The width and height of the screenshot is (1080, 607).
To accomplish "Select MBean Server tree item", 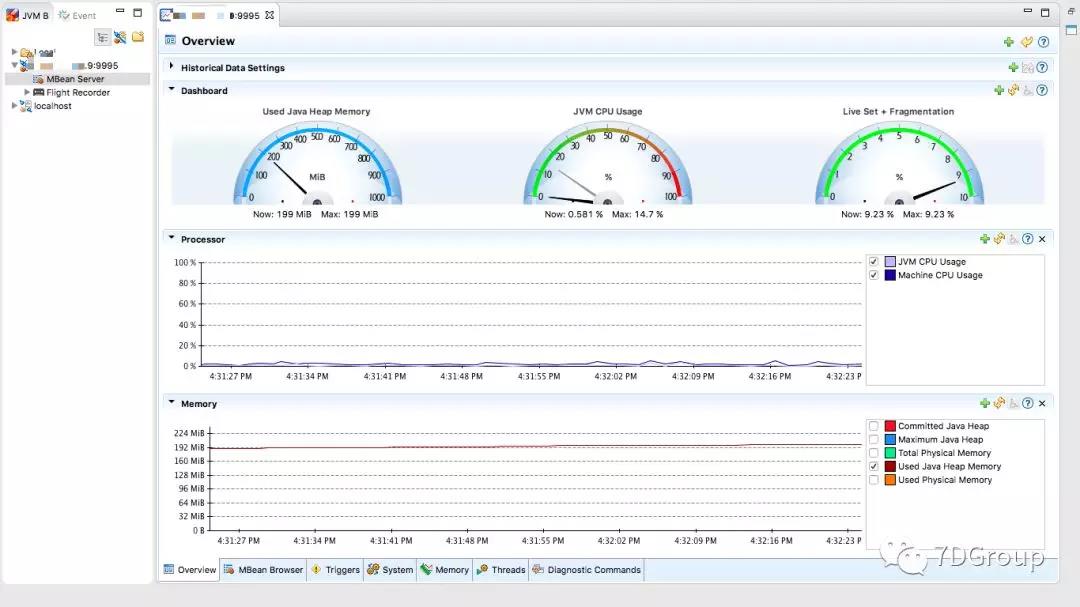I will coord(75,79).
